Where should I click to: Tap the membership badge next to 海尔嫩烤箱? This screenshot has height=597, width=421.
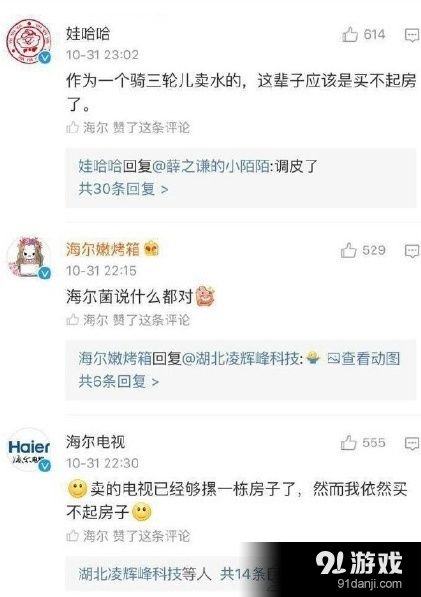(151, 249)
